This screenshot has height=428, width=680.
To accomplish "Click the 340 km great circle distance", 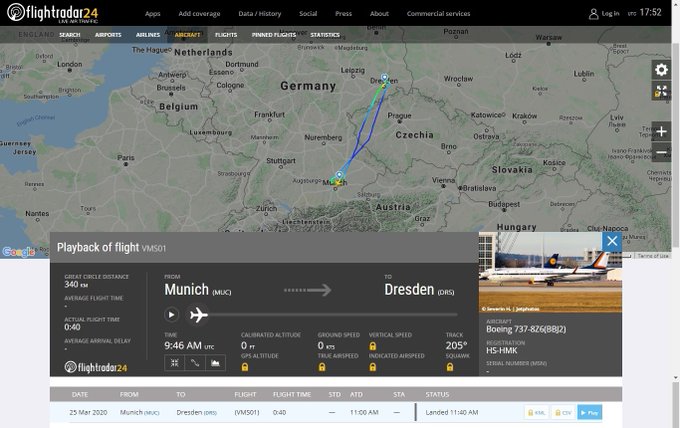I will [76, 284].
